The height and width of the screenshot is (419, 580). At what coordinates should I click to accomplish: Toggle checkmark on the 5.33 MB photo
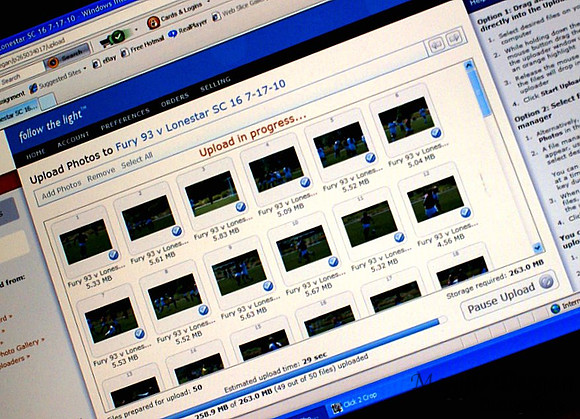point(113,255)
